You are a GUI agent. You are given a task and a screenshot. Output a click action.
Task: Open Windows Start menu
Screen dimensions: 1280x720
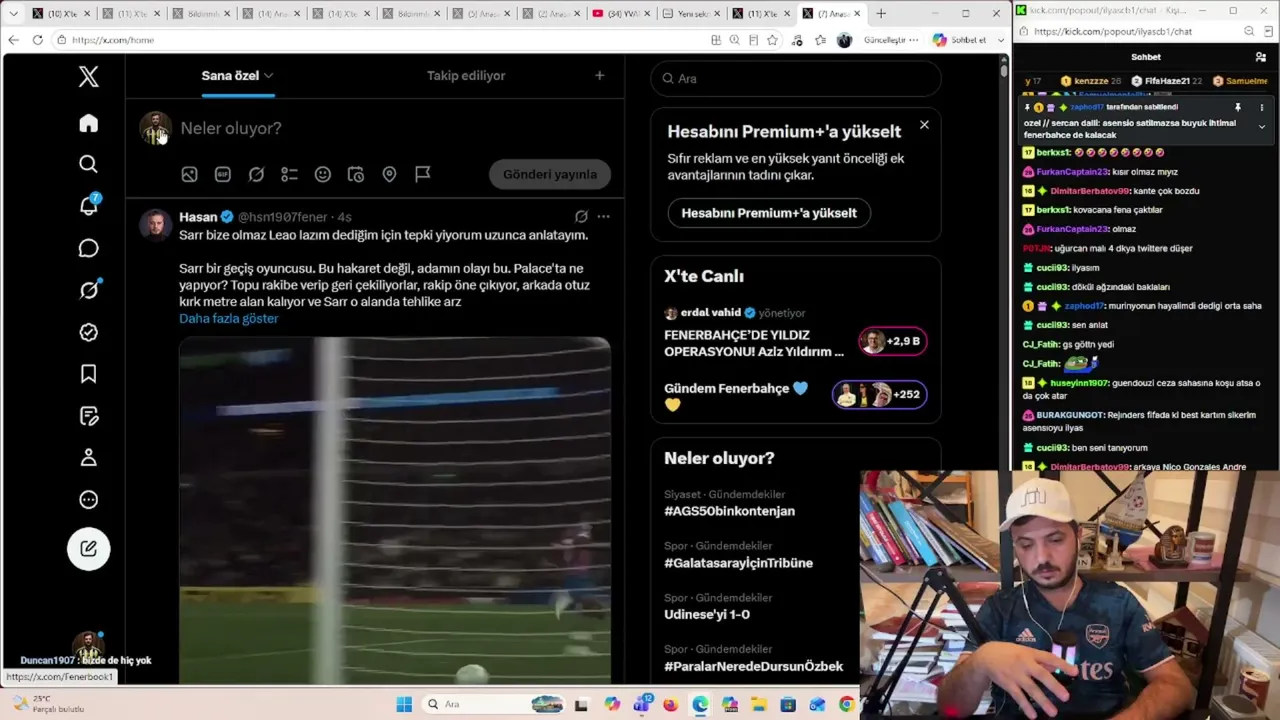click(404, 704)
